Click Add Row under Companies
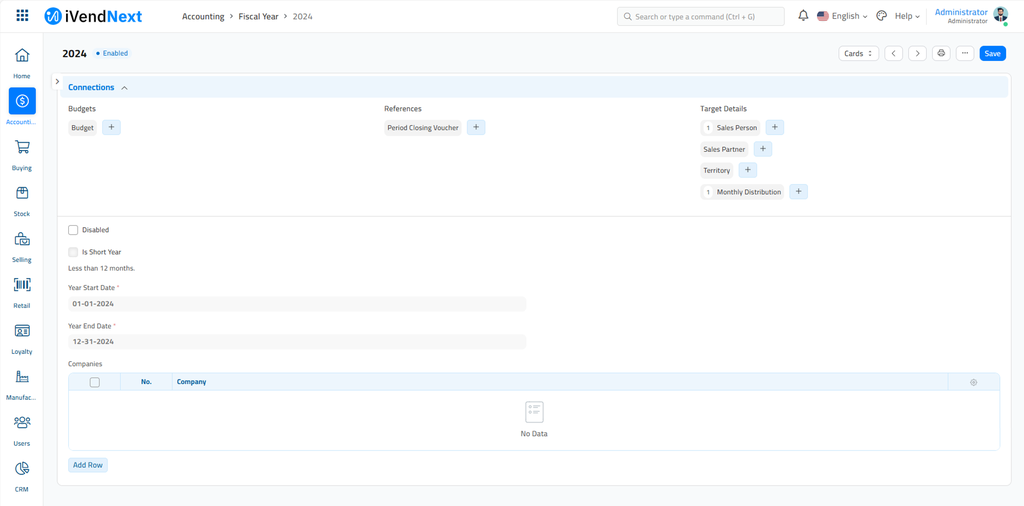This screenshot has height=506, width=1024. point(88,465)
